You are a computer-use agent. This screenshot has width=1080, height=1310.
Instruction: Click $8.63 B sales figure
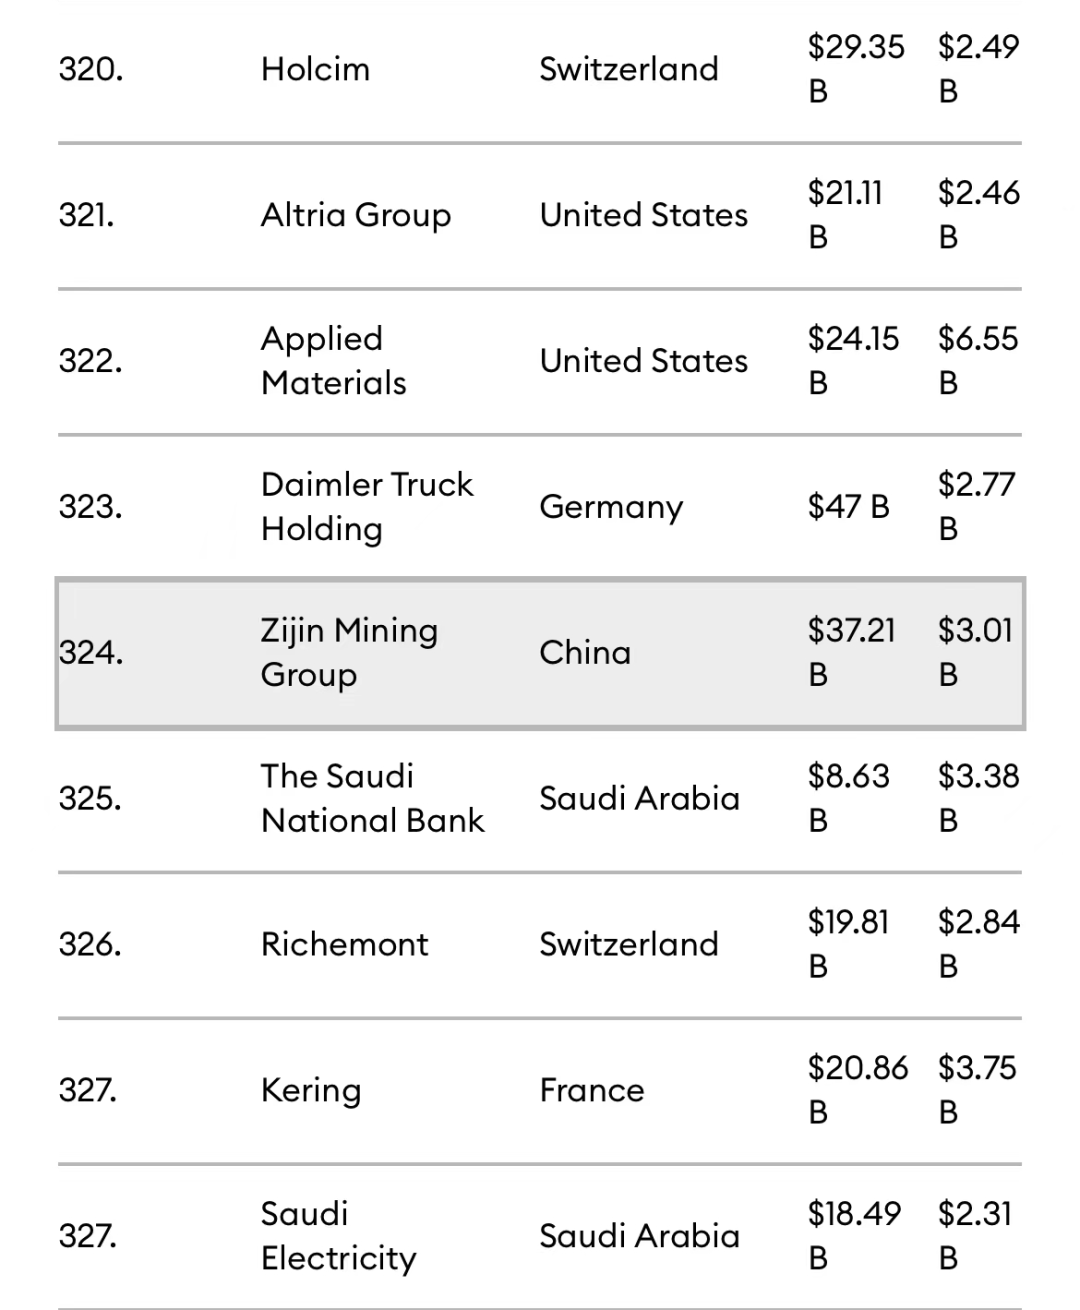click(849, 798)
